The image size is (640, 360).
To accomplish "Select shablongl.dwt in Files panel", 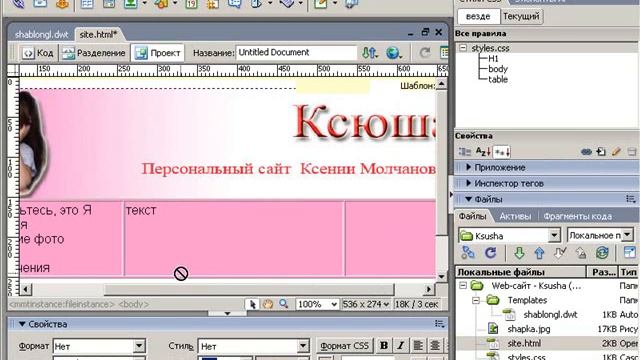I will (x=550, y=315).
